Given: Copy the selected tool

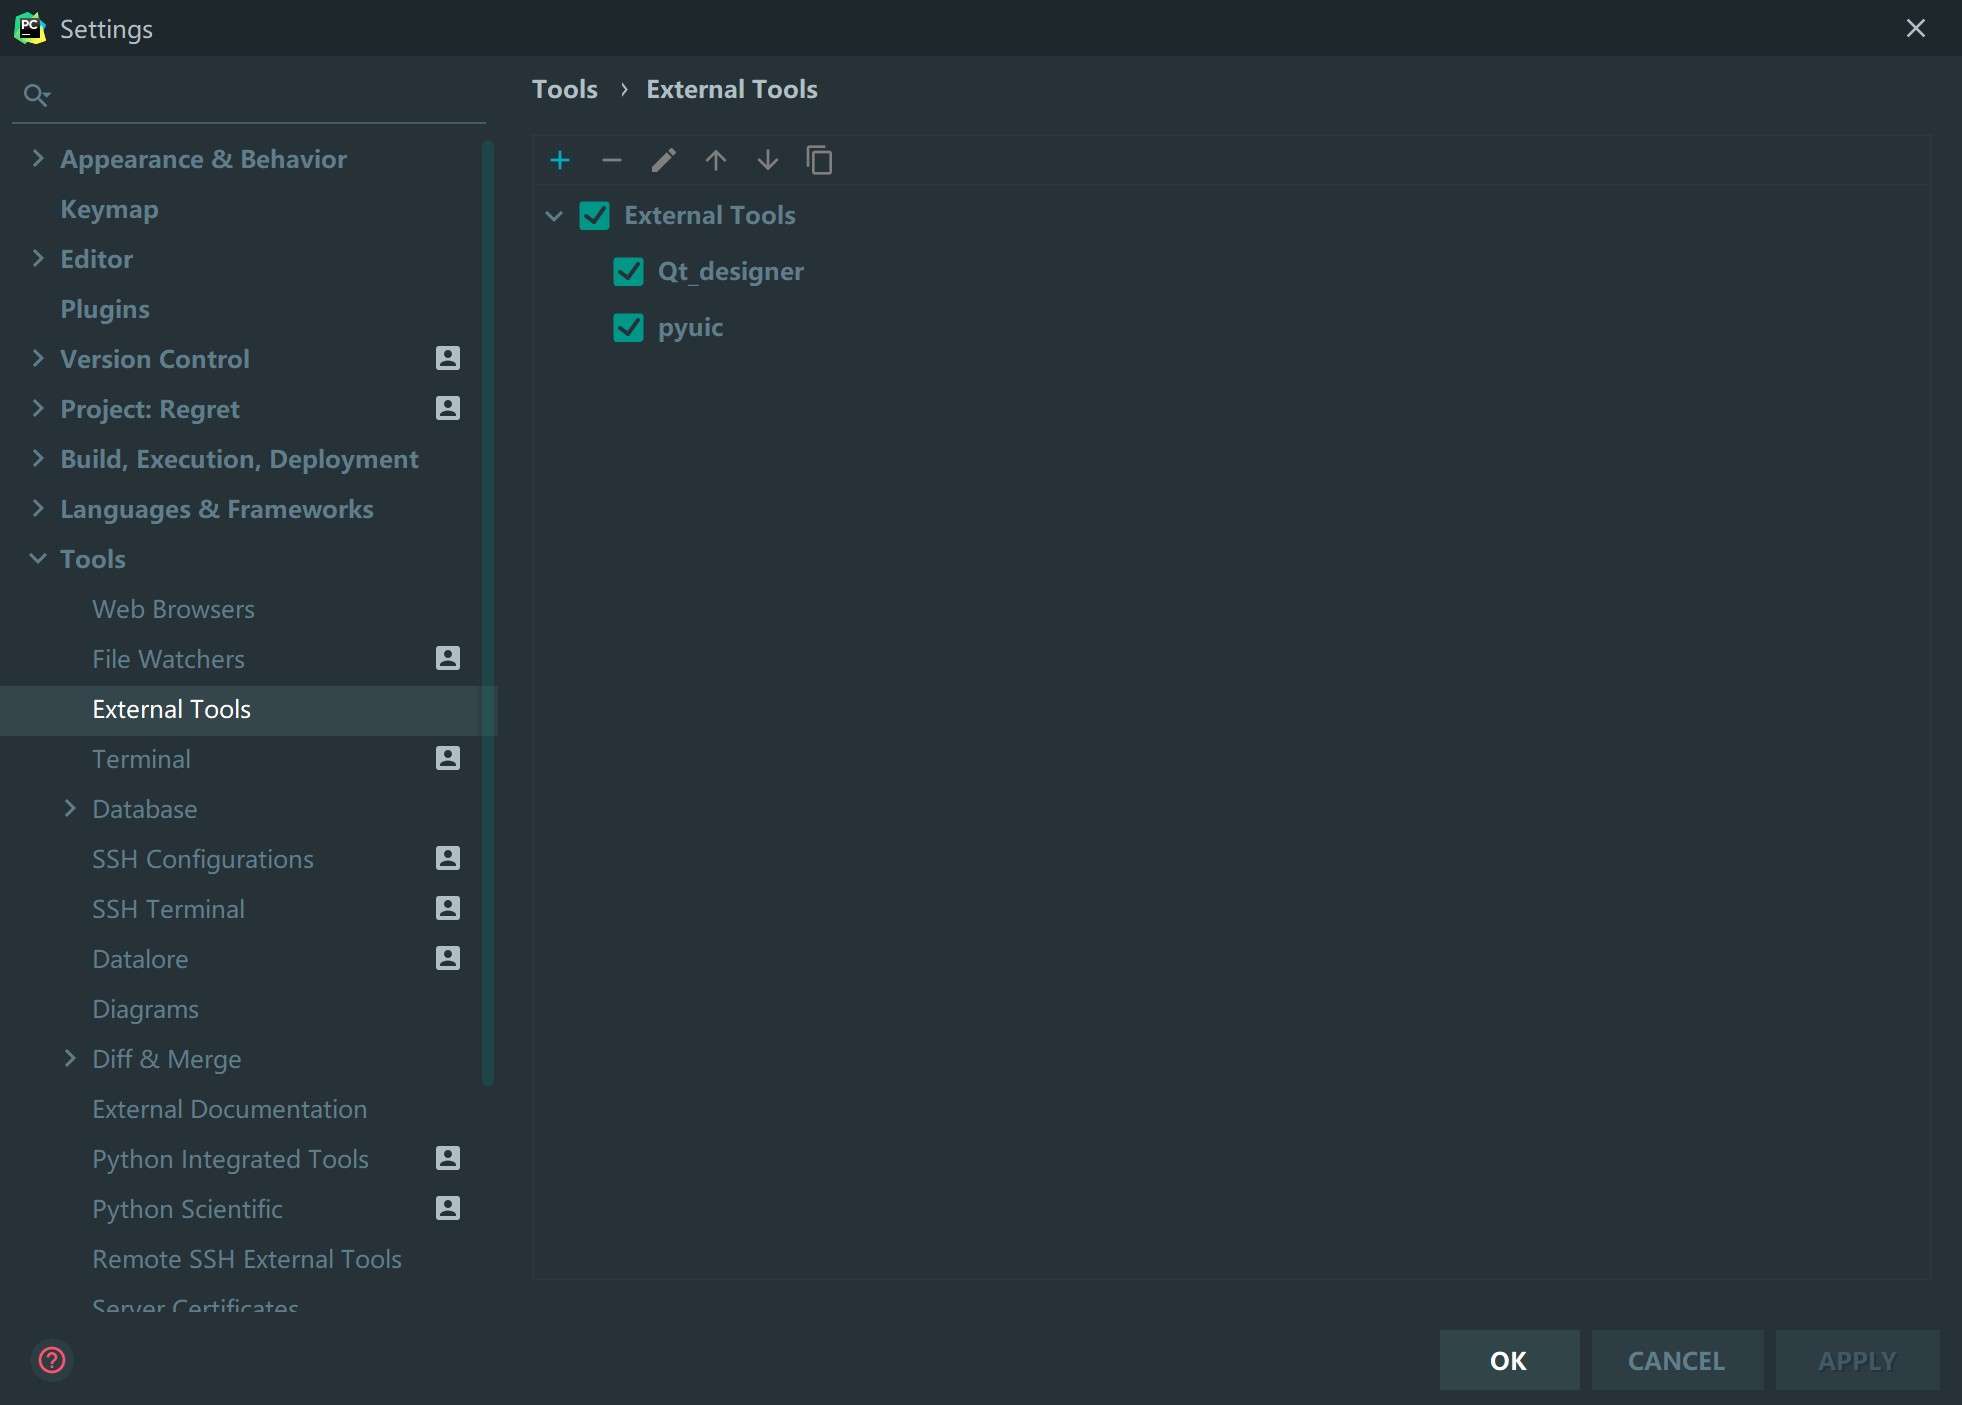Looking at the screenshot, I should [x=819, y=160].
